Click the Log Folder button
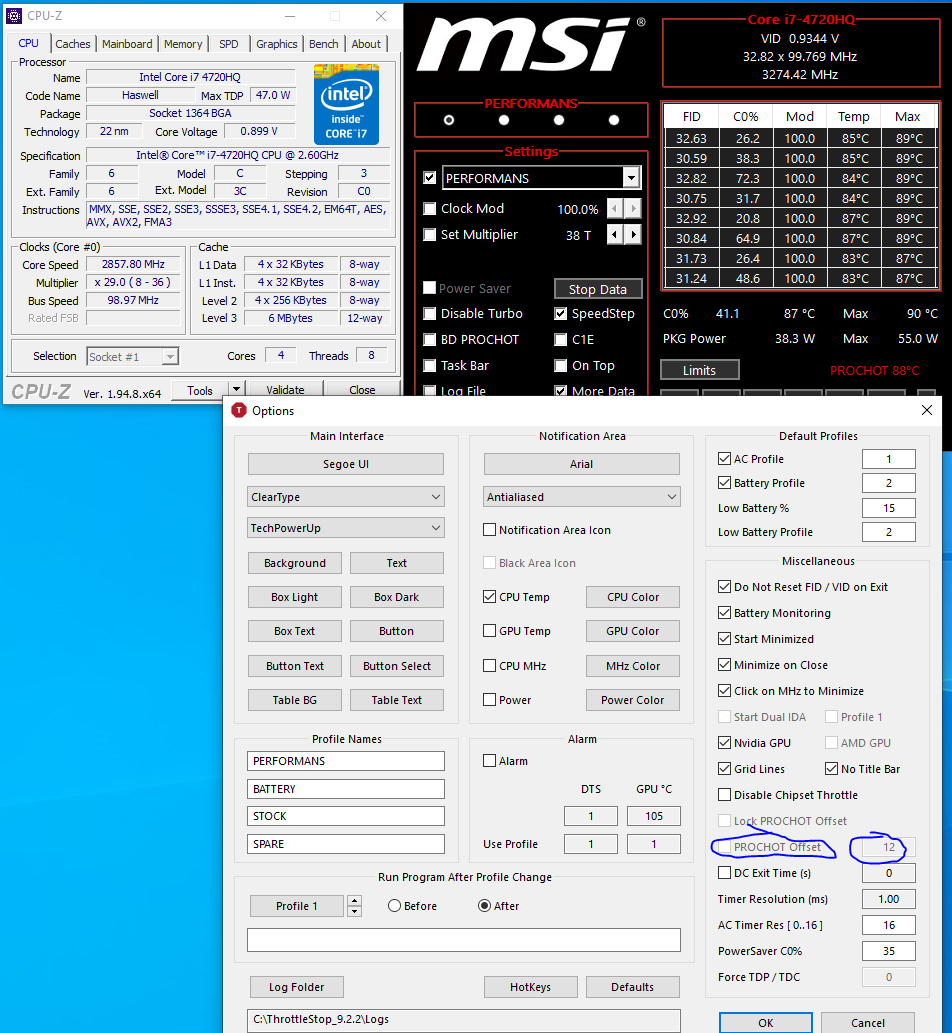 [296, 987]
